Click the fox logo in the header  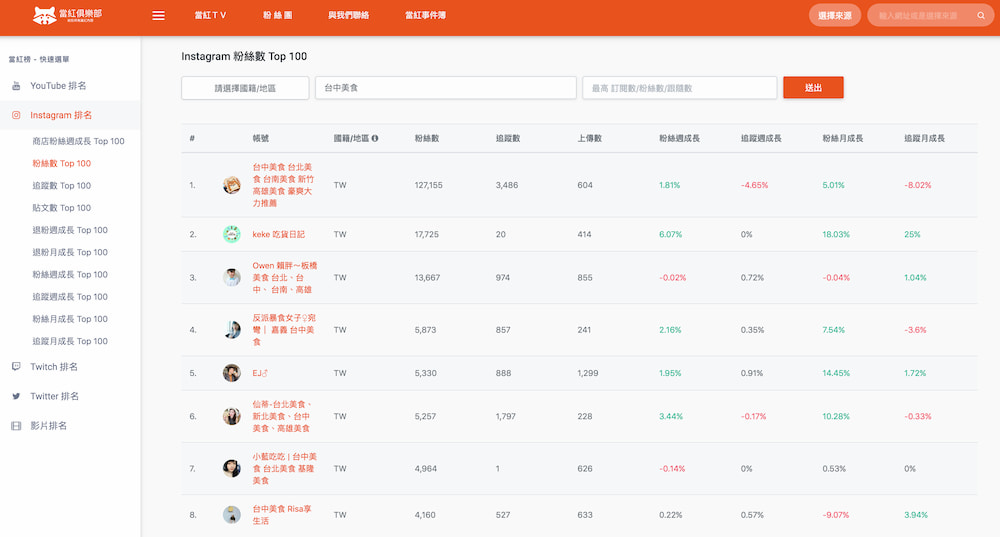[x=45, y=15]
